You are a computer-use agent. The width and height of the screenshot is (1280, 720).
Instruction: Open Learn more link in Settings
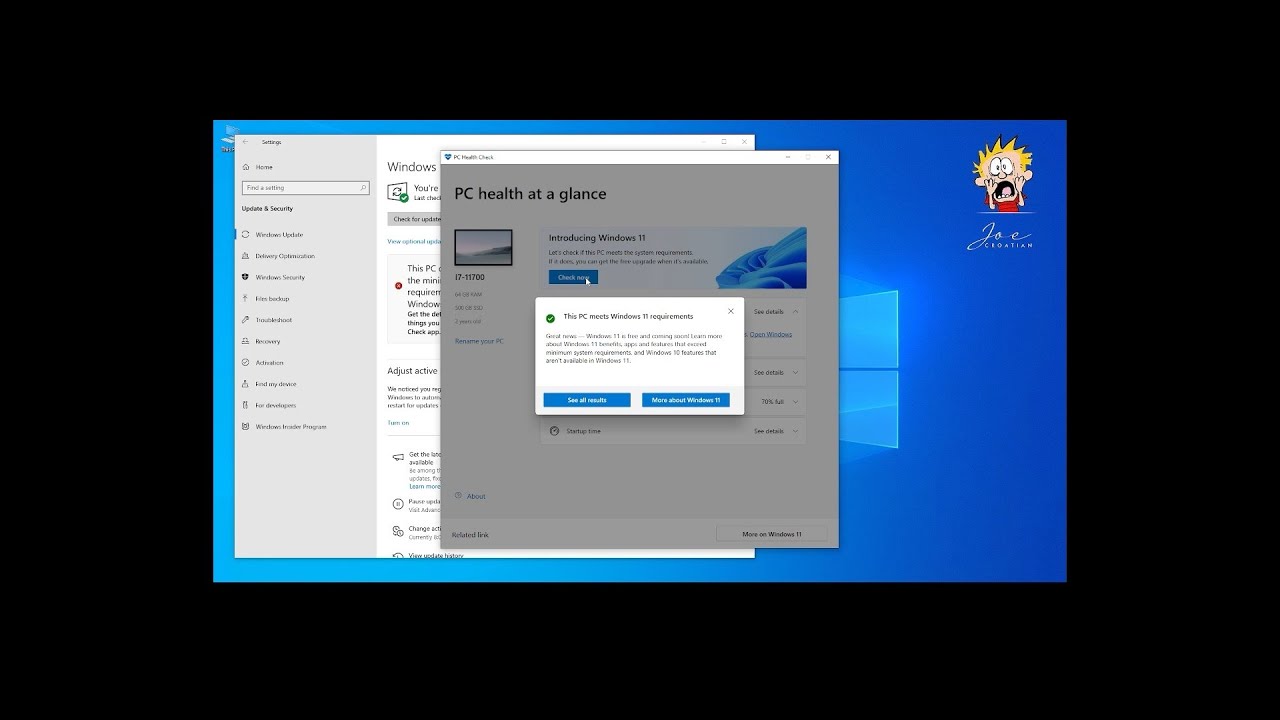[x=424, y=486]
